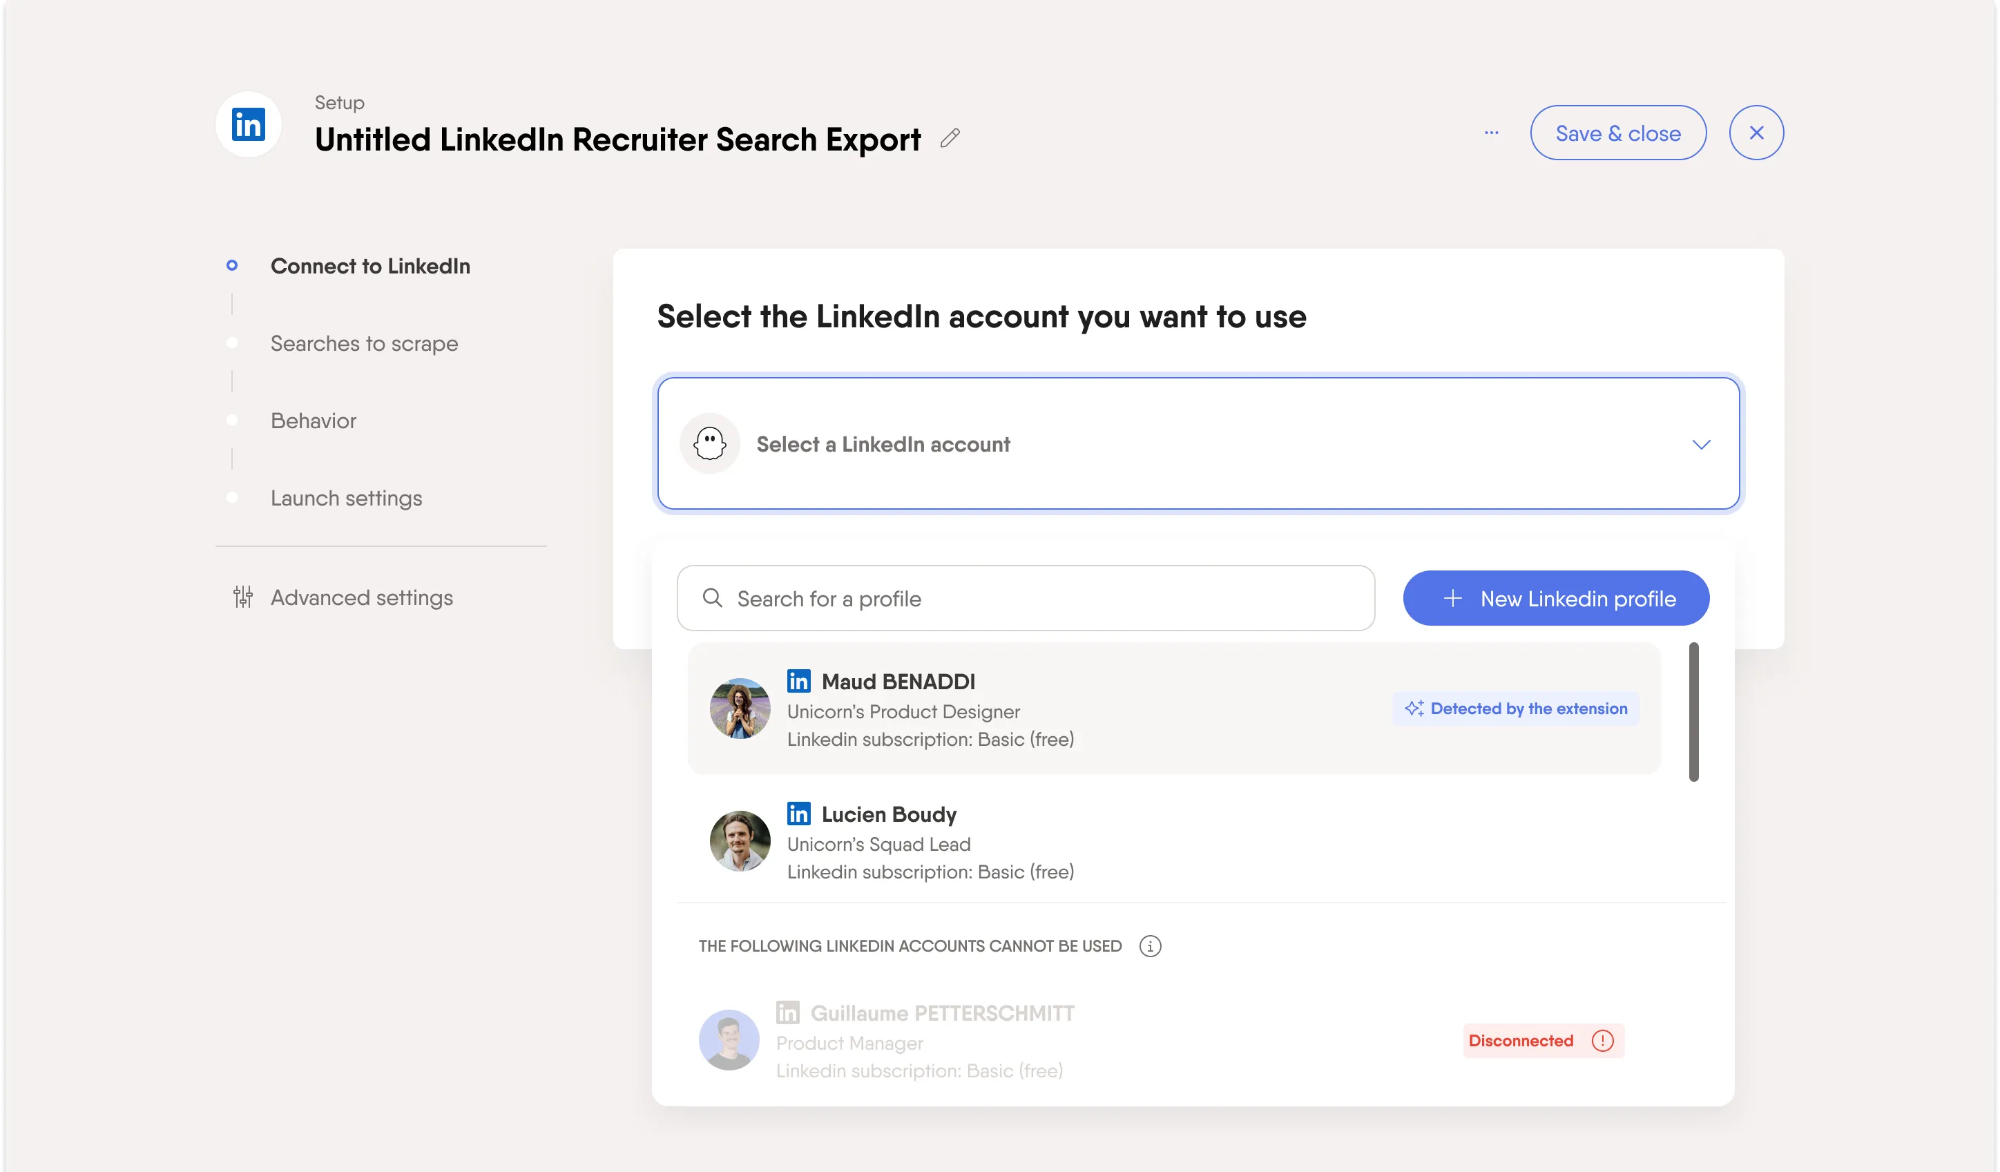This screenshot has height=1172, width=2000.
Task: Open the Select a LinkedIn account dropdown
Action: 1198,443
